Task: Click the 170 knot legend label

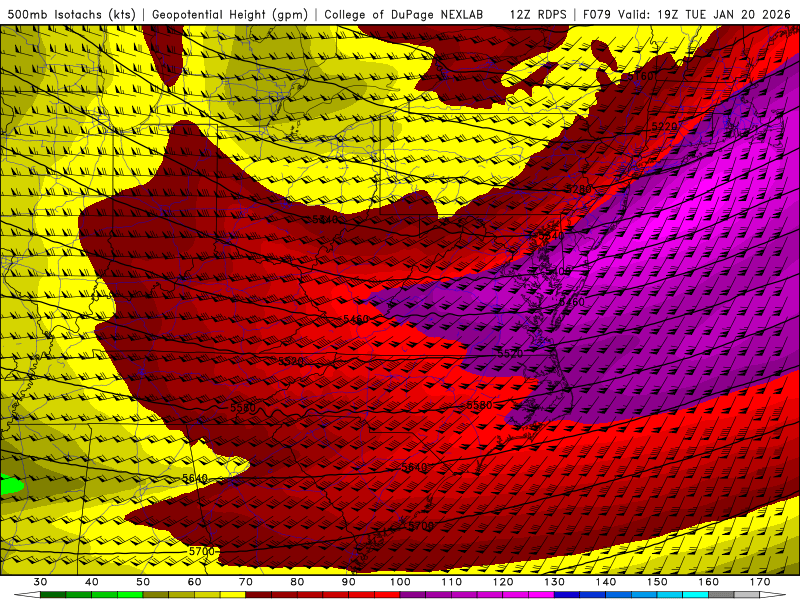Action: tap(760, 582)
